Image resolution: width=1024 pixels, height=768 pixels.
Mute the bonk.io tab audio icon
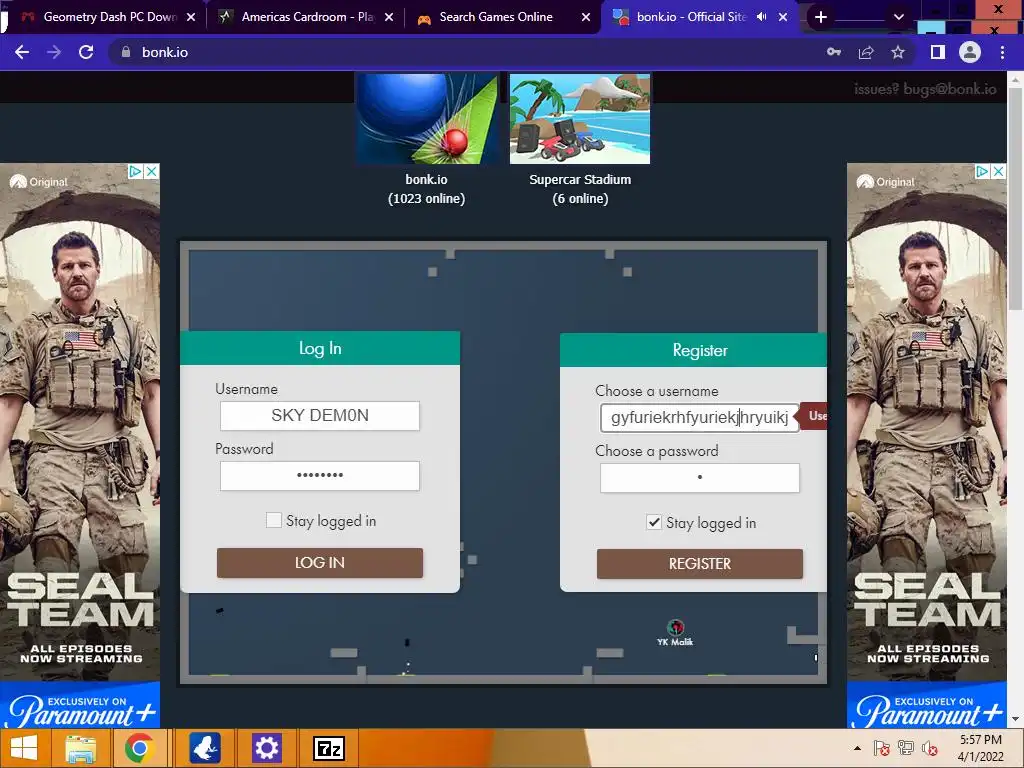[x=761, y=17]
